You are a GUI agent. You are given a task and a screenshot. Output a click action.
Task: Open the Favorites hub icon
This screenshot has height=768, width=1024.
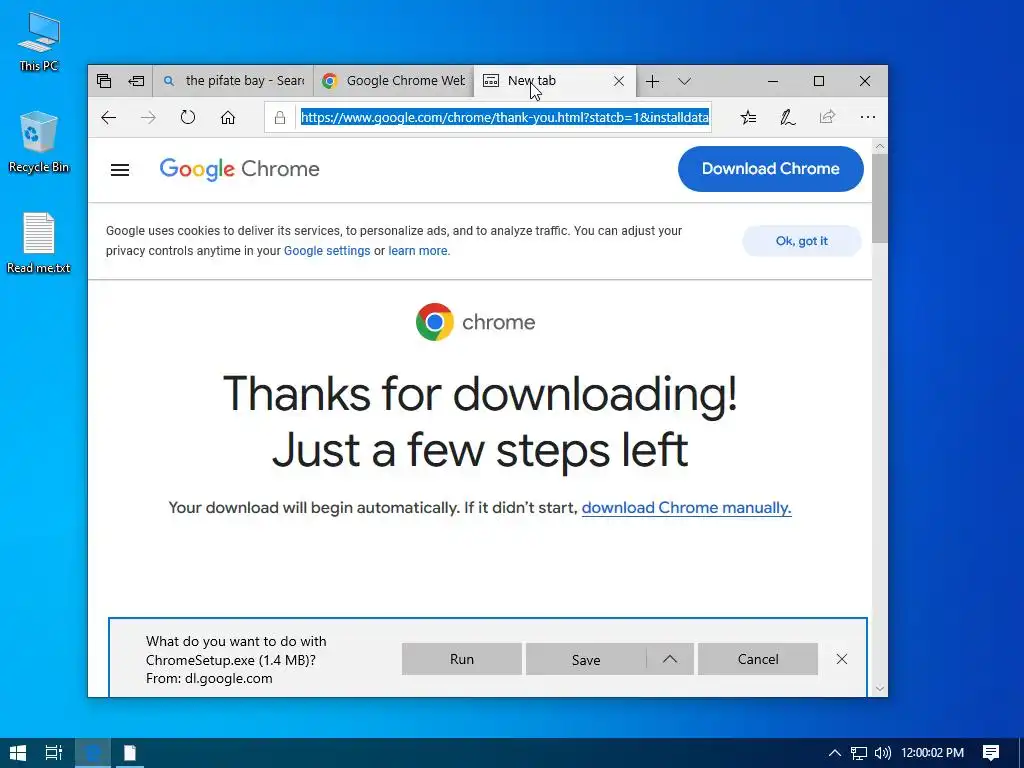[x=748, y=118]
